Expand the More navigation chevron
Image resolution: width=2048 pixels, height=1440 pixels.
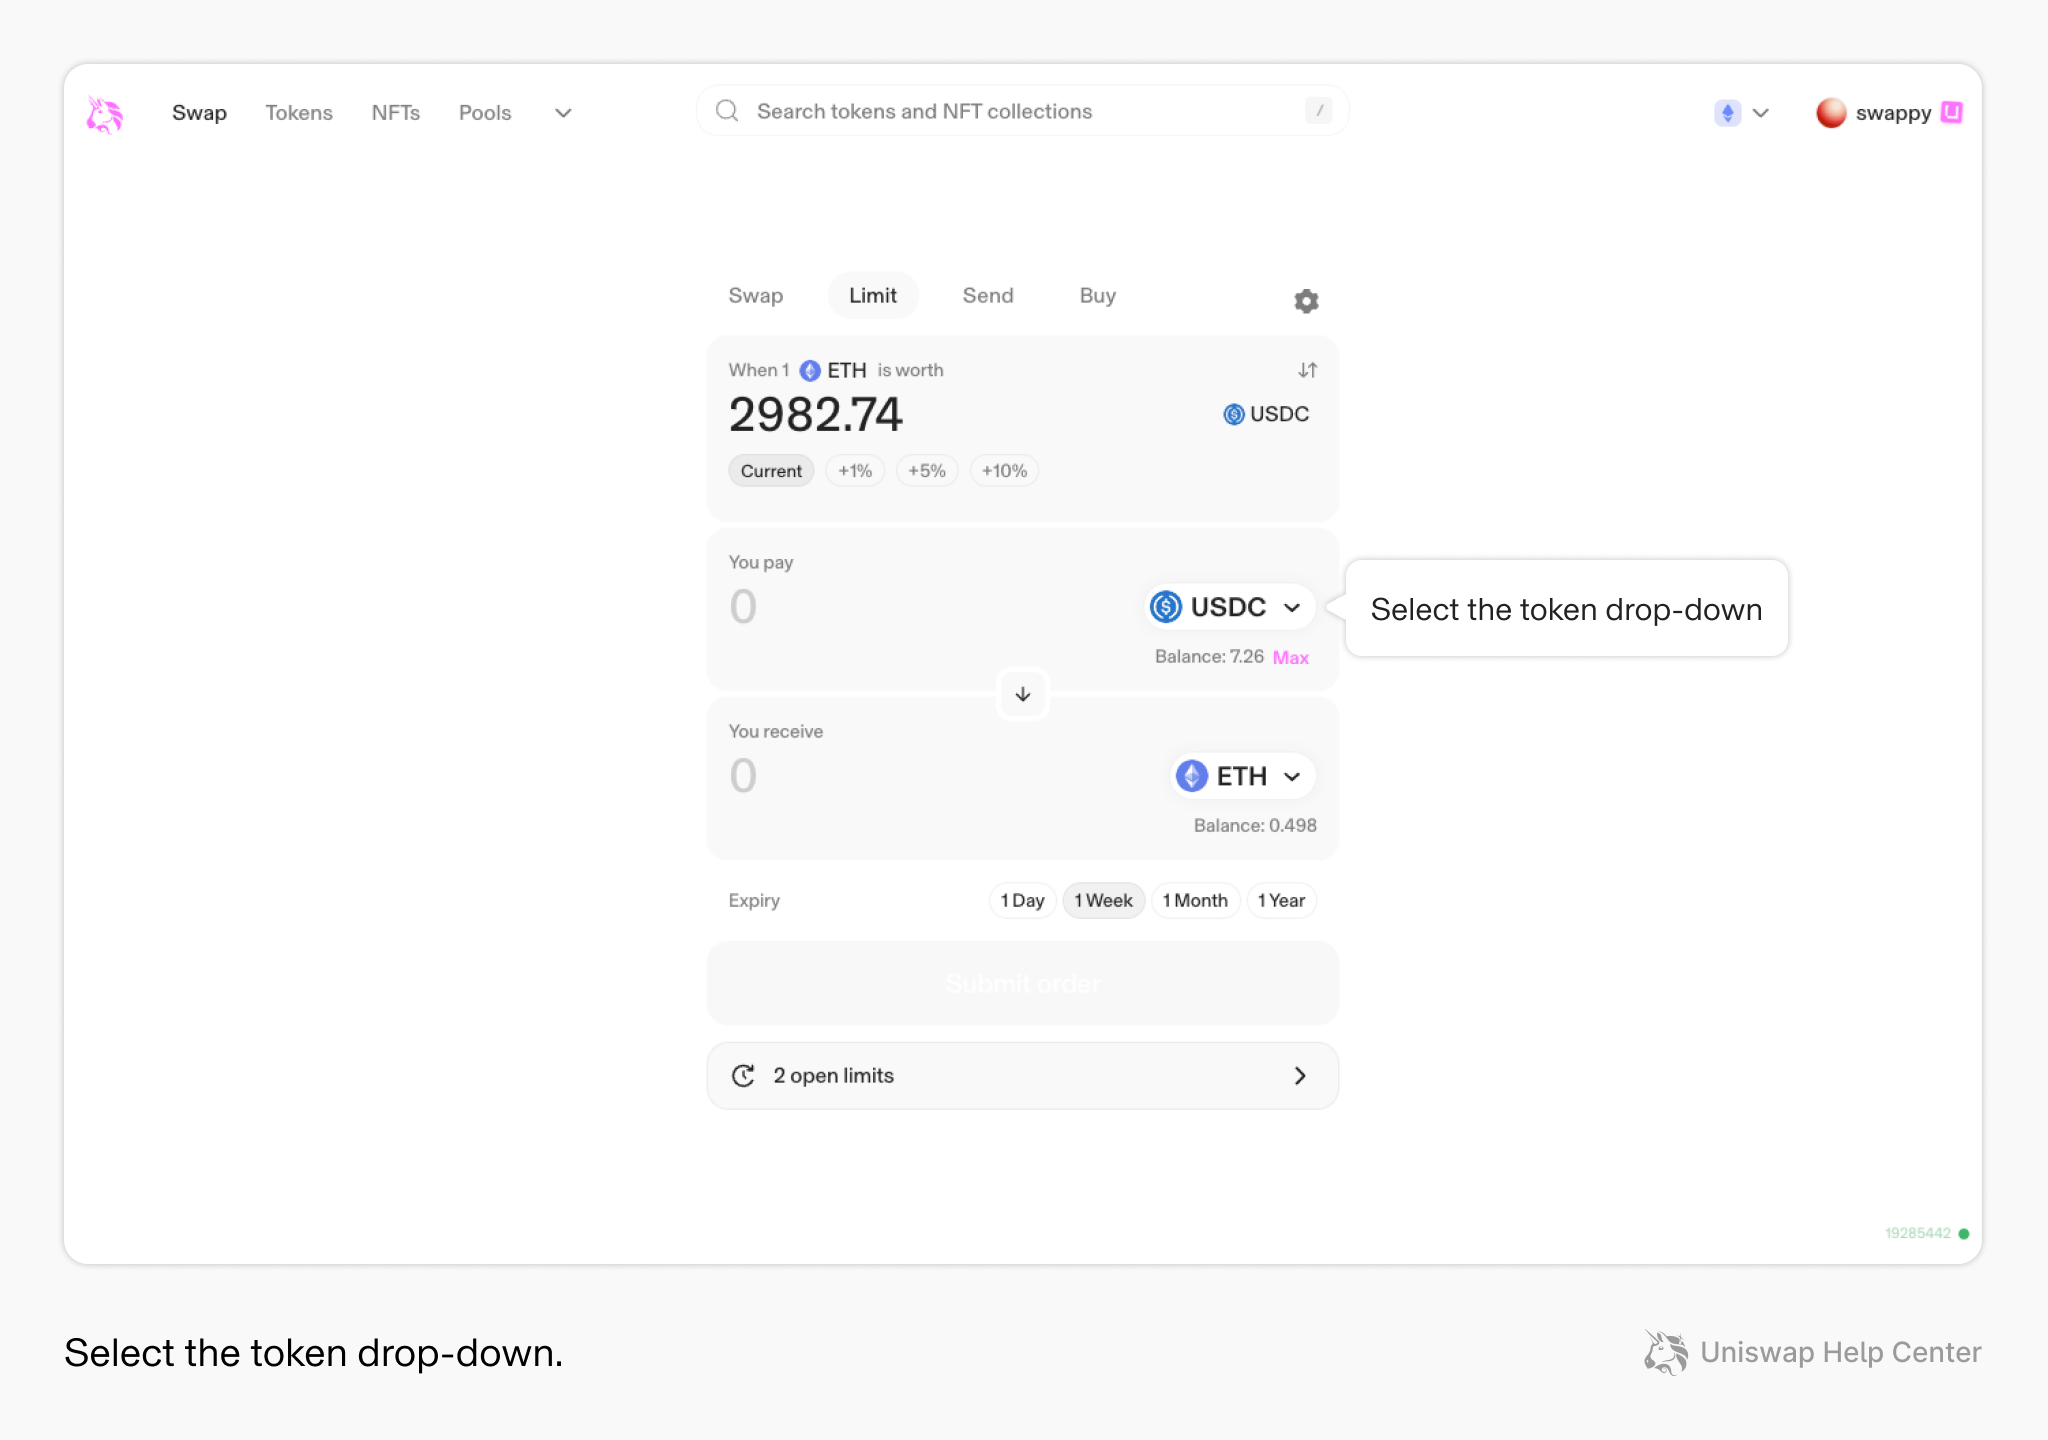click(563, 113)
